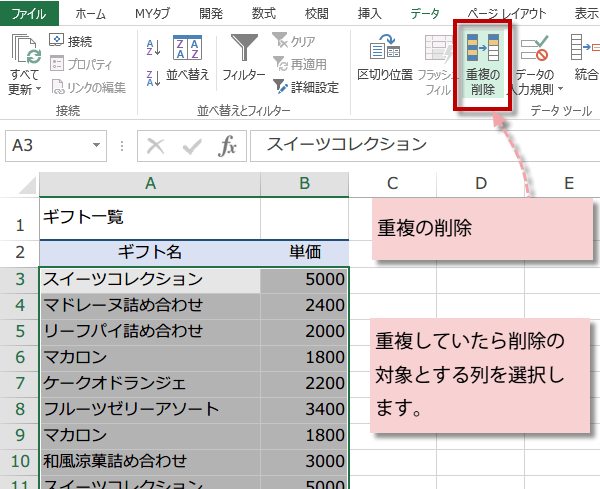600x489 pixels.
Task: Click cell リーフパイ詰め合わせ
Action: coord(150,332)
